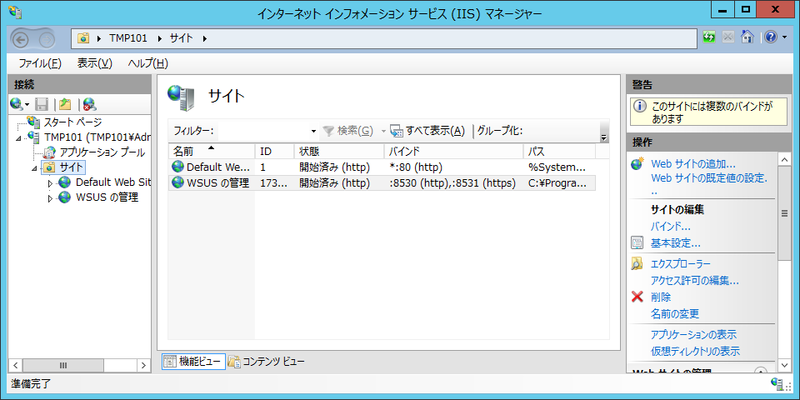Open the 表示 menu
This screenshot has height=400, width=800.
94,64
